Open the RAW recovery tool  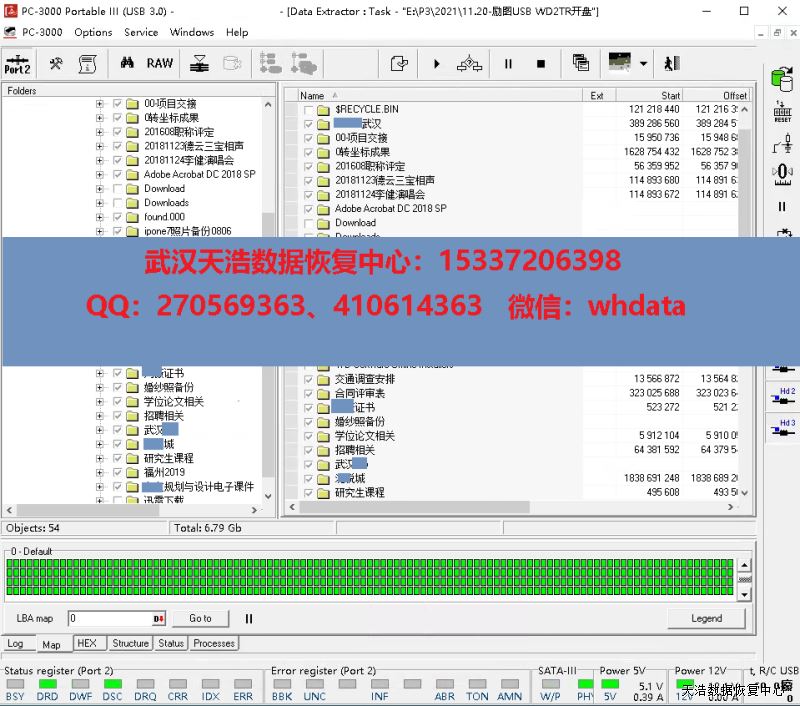pos(160,63)
